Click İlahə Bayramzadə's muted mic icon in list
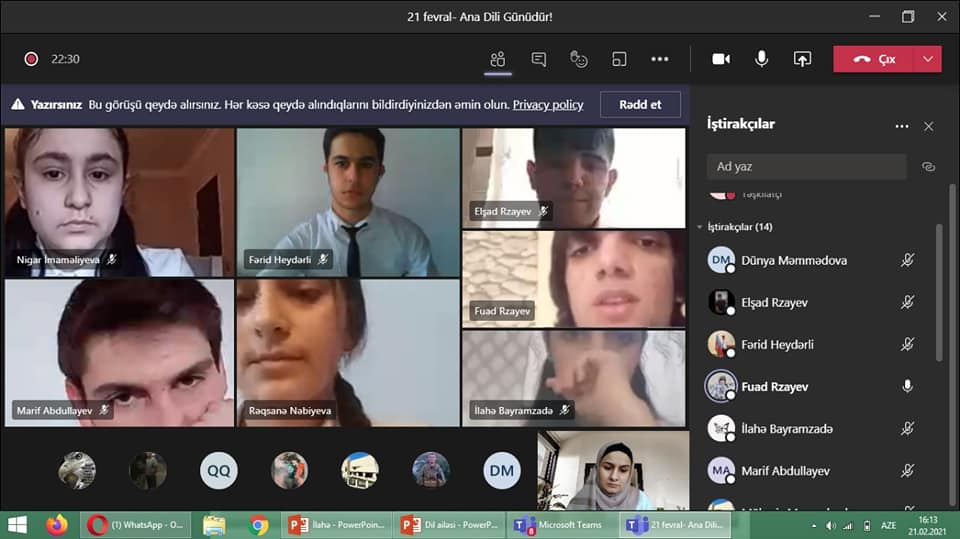This screenshot has width=960, height=539. (907, 428)
